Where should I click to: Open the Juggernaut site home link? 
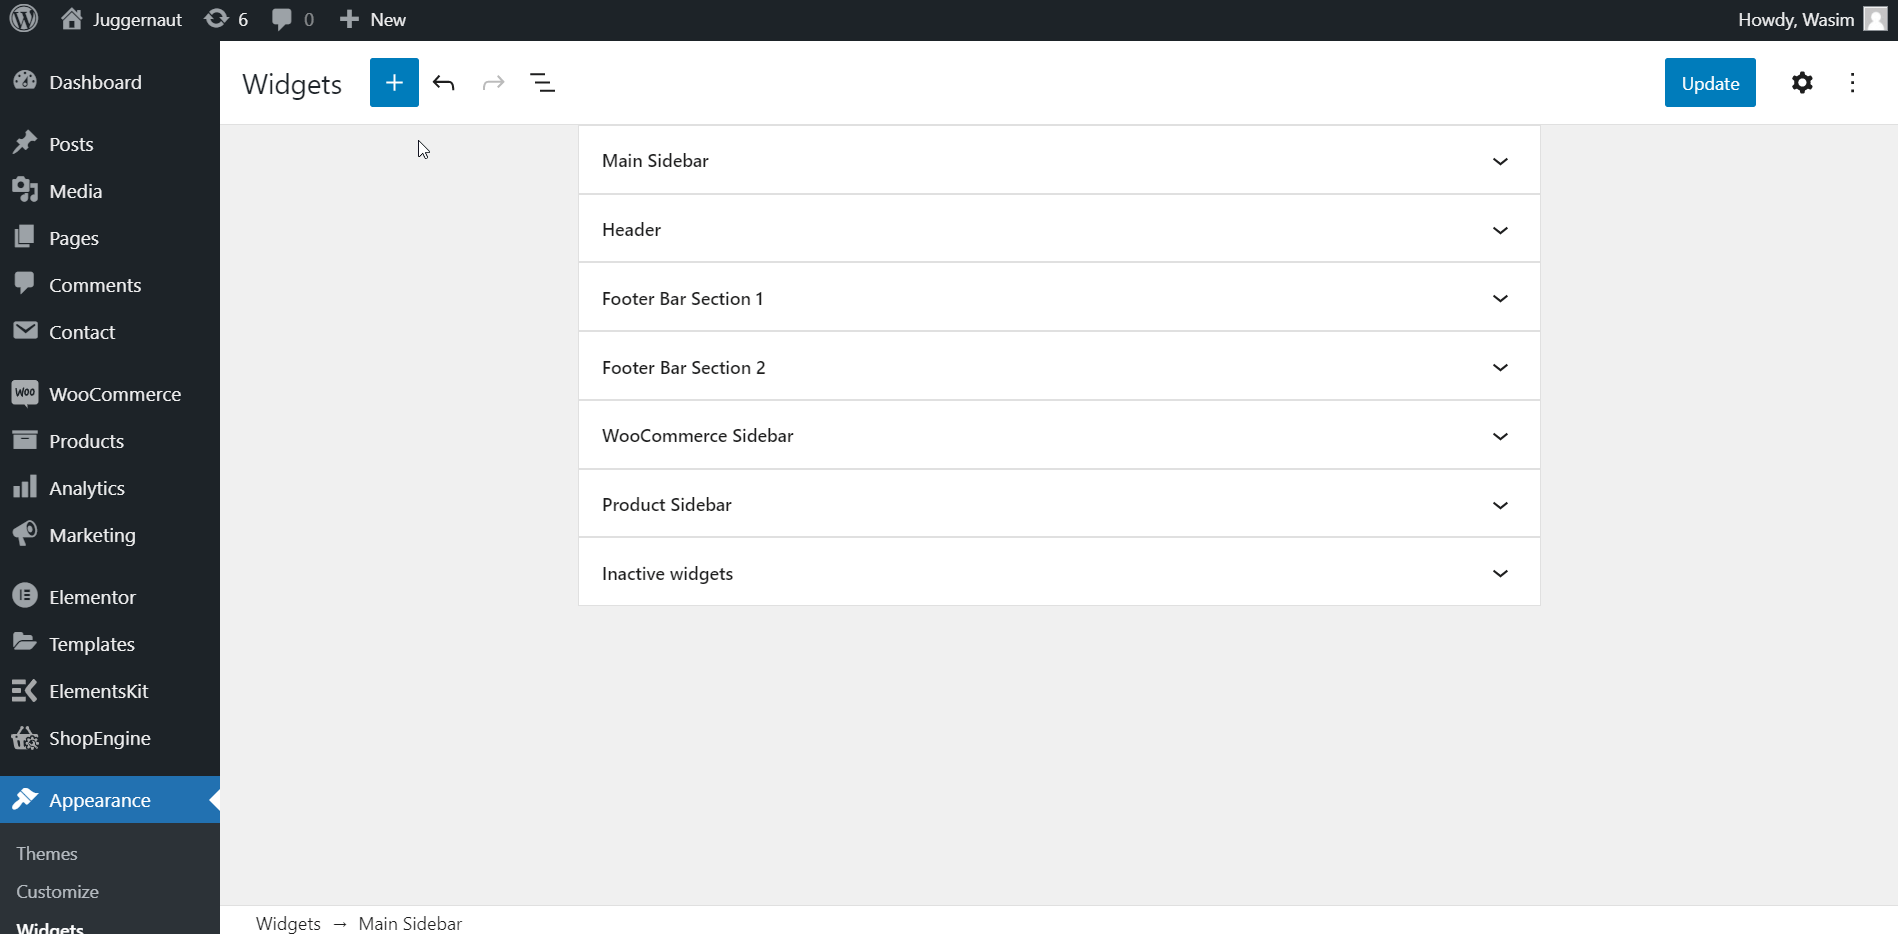tap(121, 19)
